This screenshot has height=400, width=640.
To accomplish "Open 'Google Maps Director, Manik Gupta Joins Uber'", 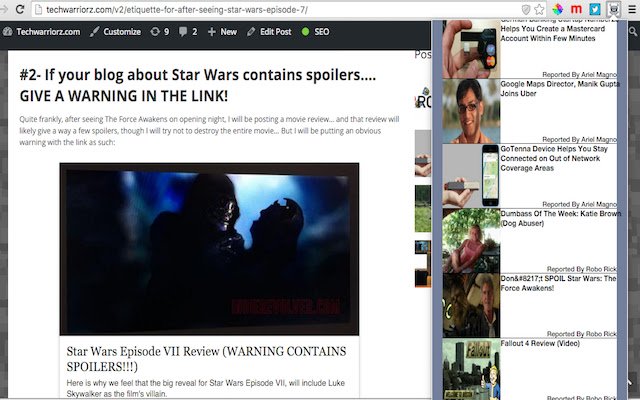I will point(560,89).
